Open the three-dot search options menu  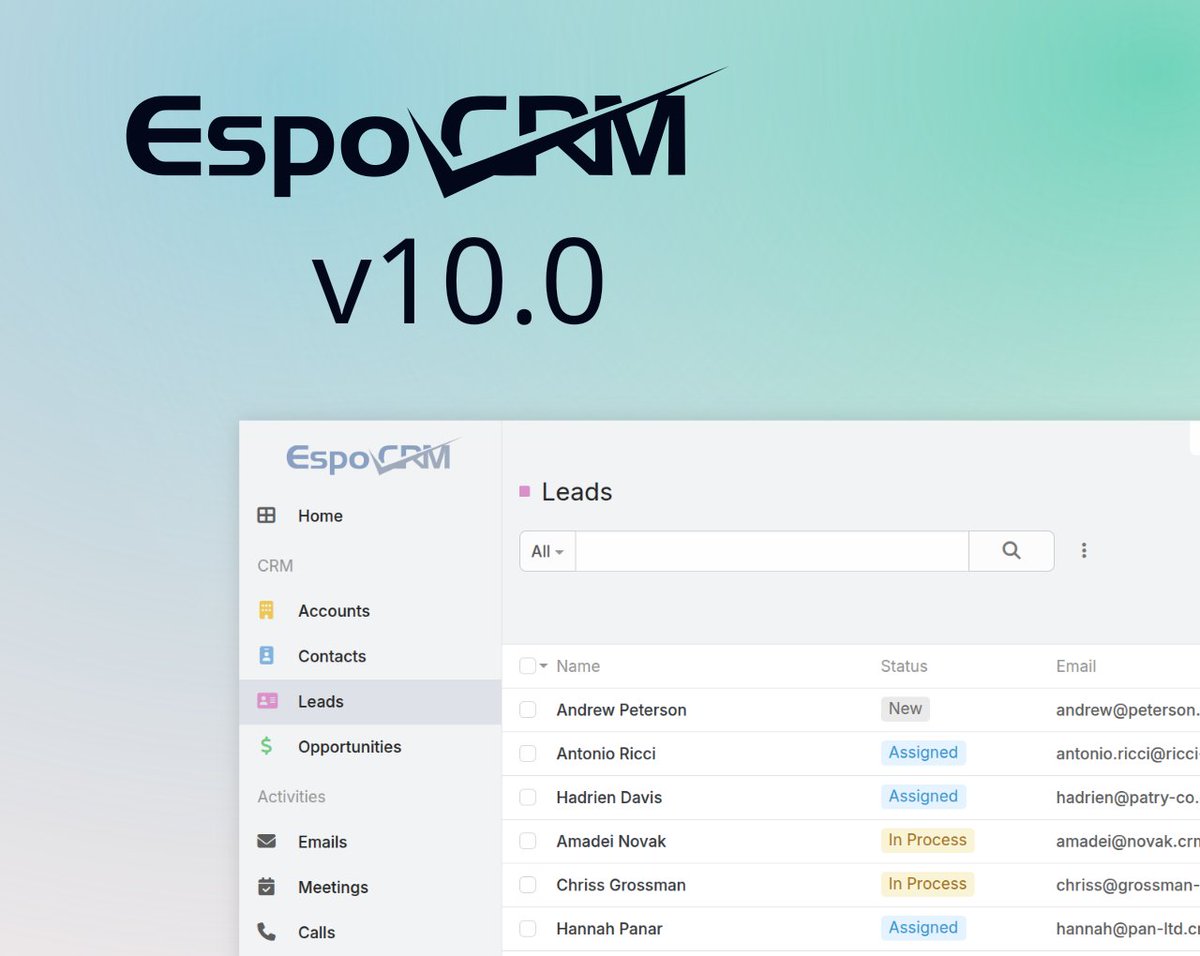tap(1084, 551)
